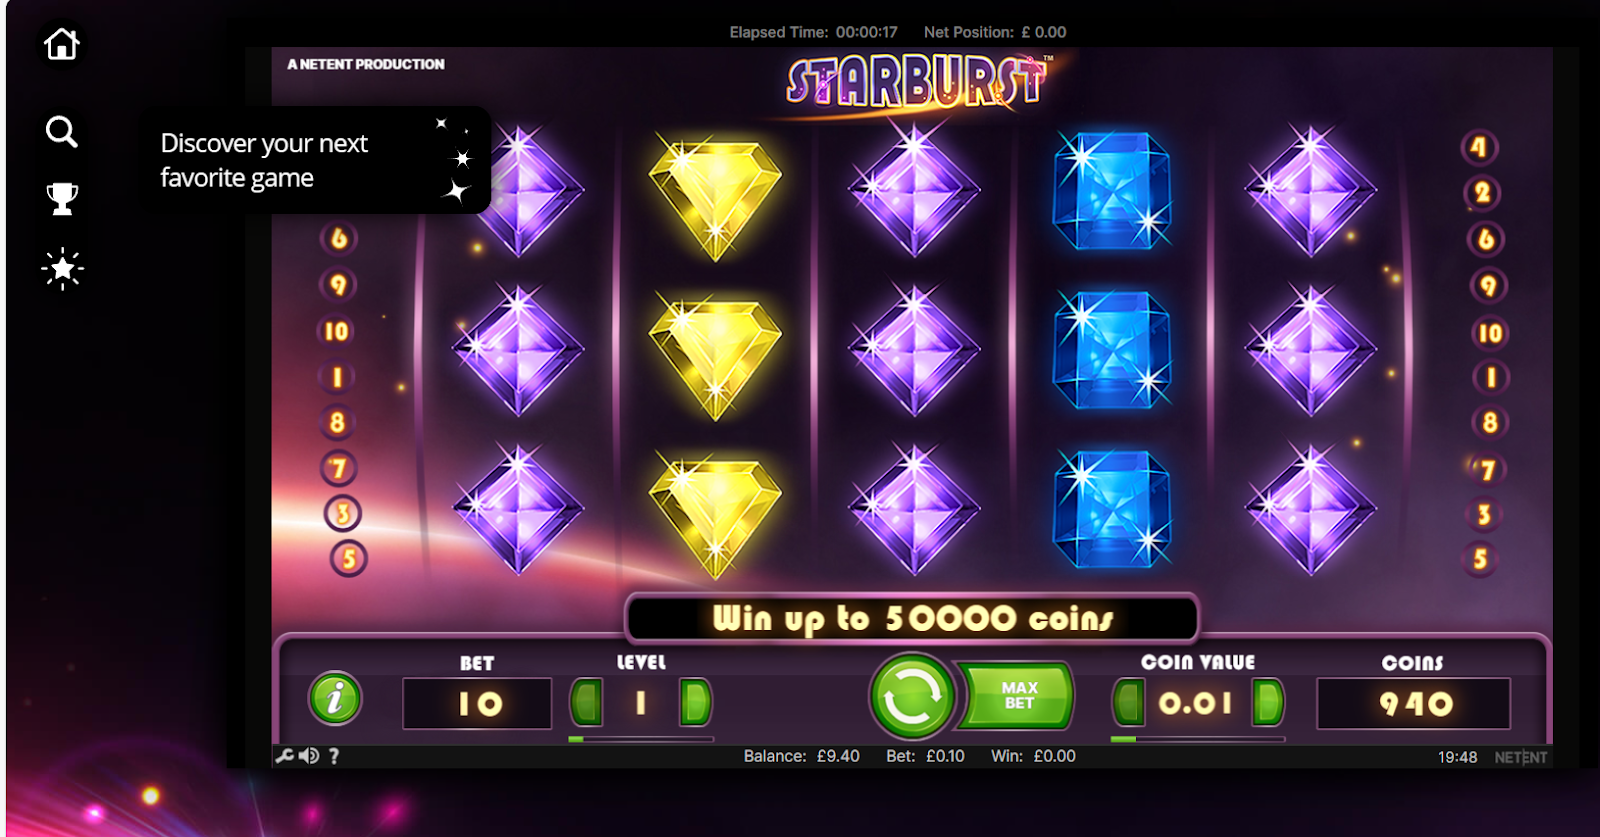Decrease the bet level with left arrow

(587, 702)
